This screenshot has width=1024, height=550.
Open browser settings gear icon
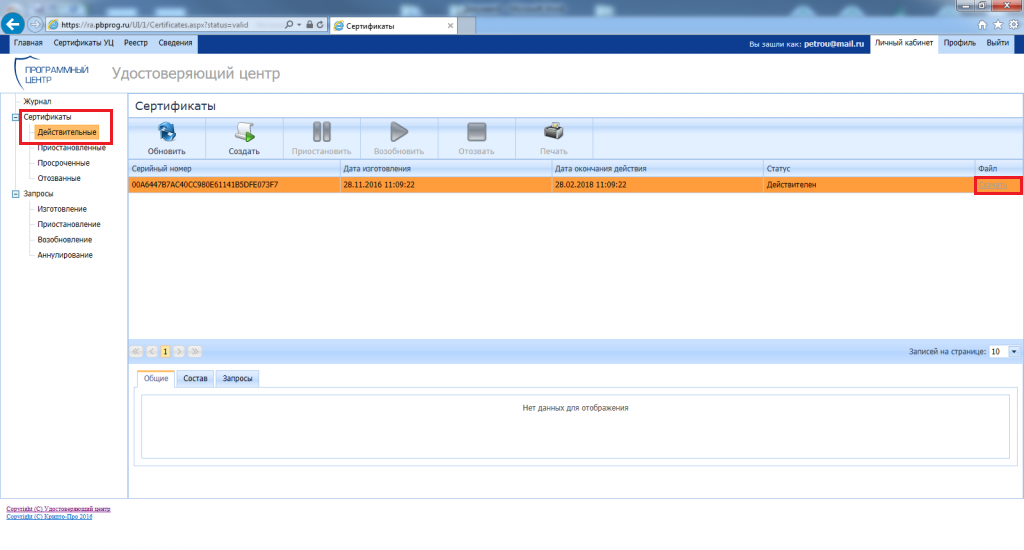click(x=1012, y=24)
